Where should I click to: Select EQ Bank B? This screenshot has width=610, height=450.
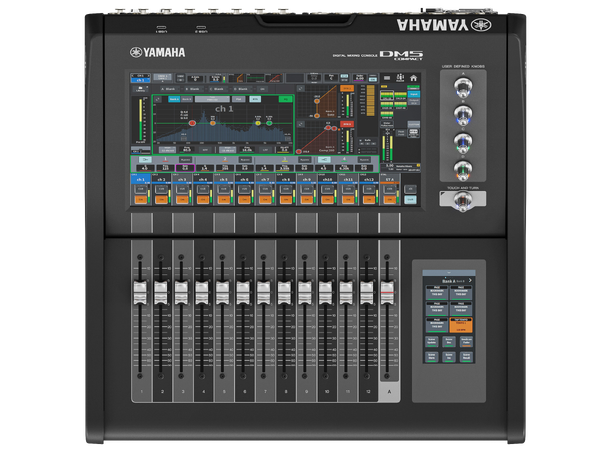[x=187, y=99]
